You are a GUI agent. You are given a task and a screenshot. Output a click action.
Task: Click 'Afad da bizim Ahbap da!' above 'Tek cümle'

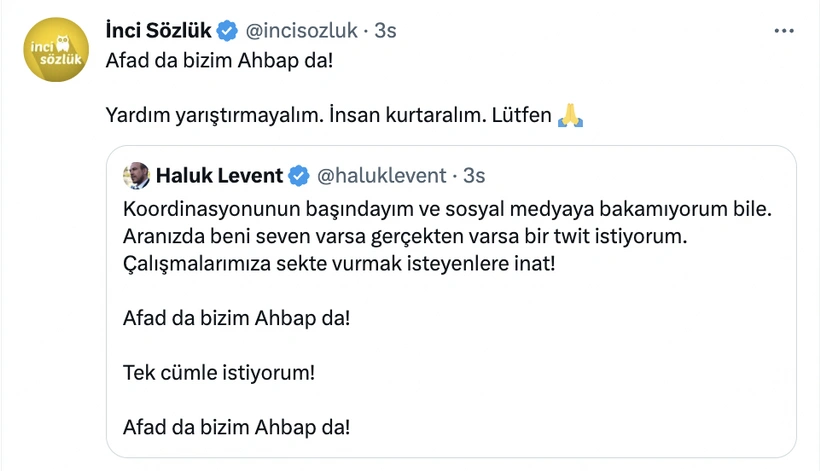coord(236,321)
